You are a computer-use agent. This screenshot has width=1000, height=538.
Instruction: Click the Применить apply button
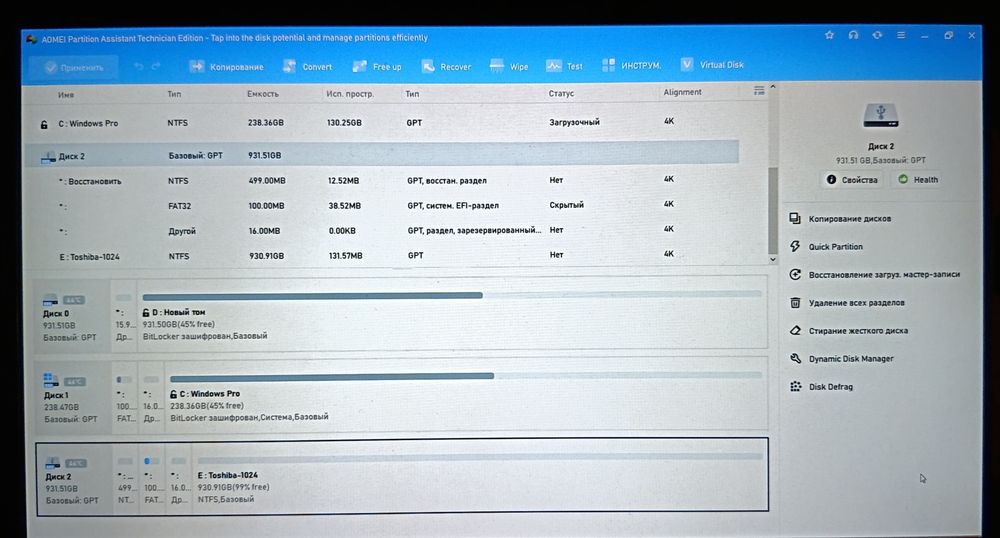click(x=73, y=67)
